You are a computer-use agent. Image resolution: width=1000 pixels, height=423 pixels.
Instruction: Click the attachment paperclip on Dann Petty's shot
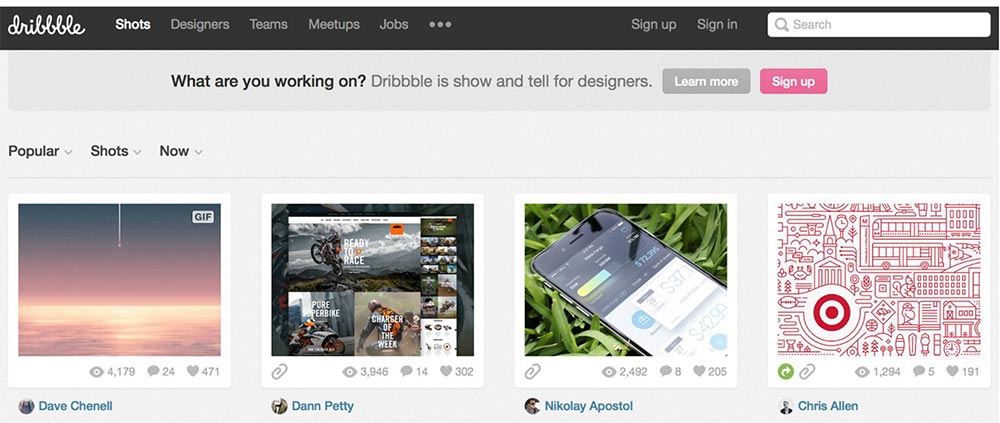click(279, 371)
